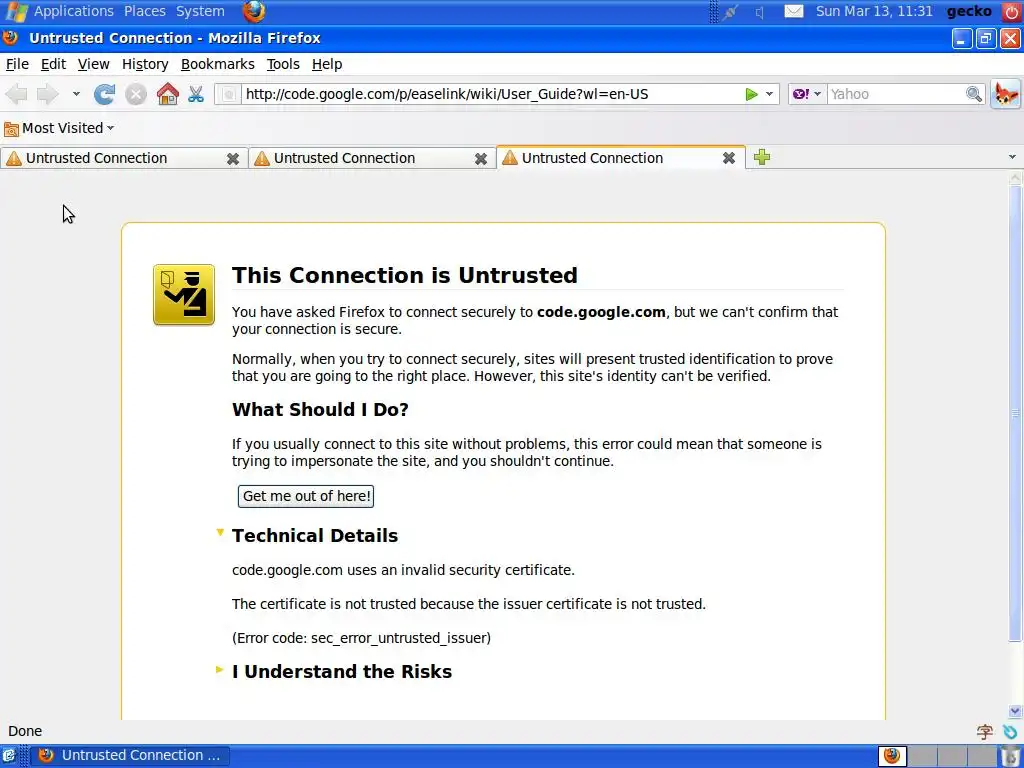
Task: Click the show desktop icon in bottom panel
Action: [9, 756]
